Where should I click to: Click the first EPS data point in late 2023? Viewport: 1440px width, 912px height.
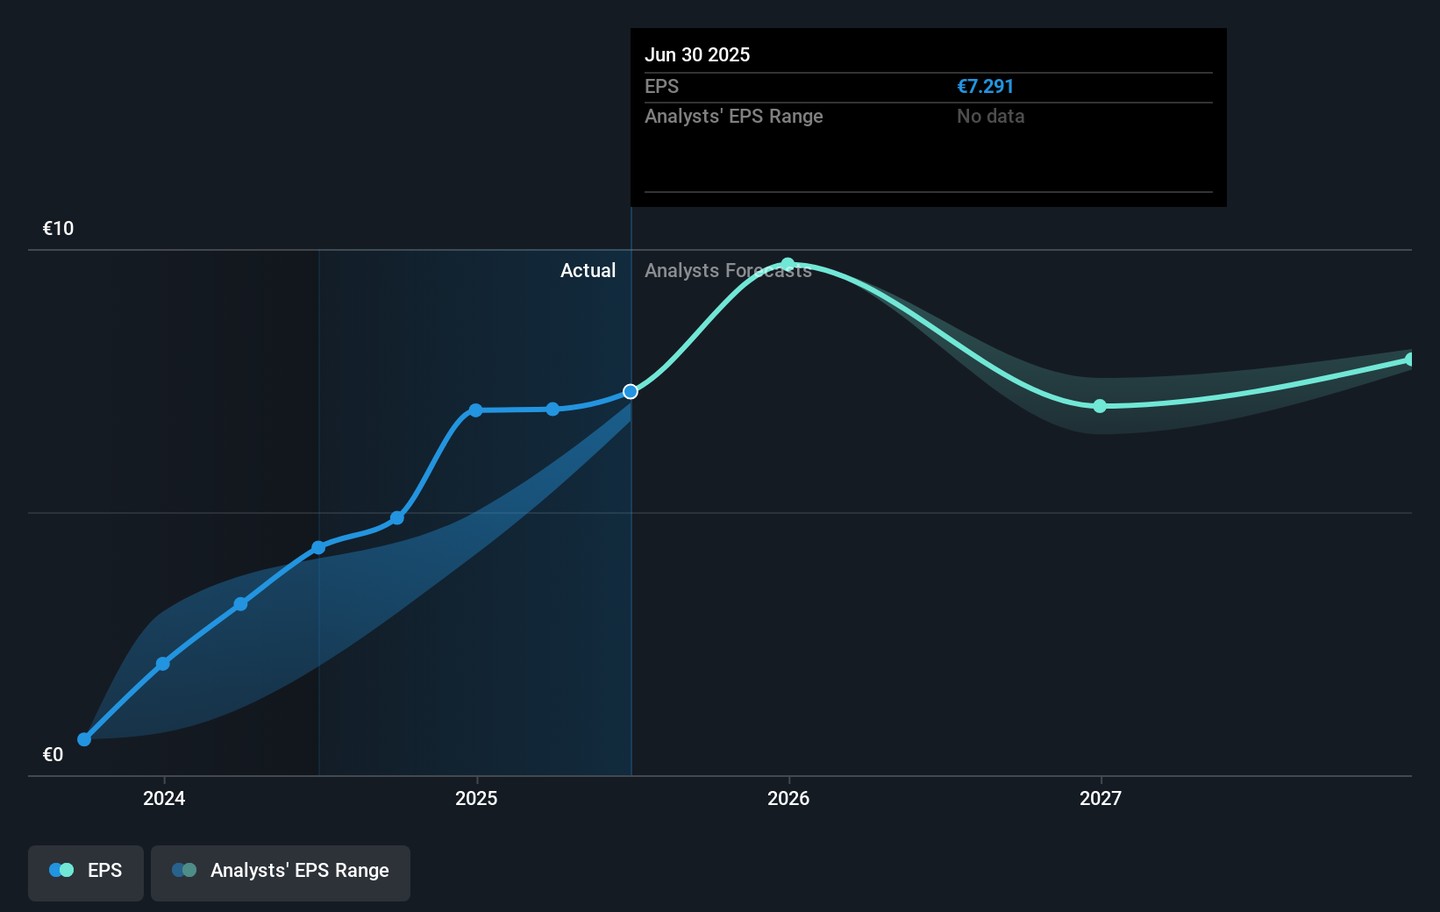(85, 739)
